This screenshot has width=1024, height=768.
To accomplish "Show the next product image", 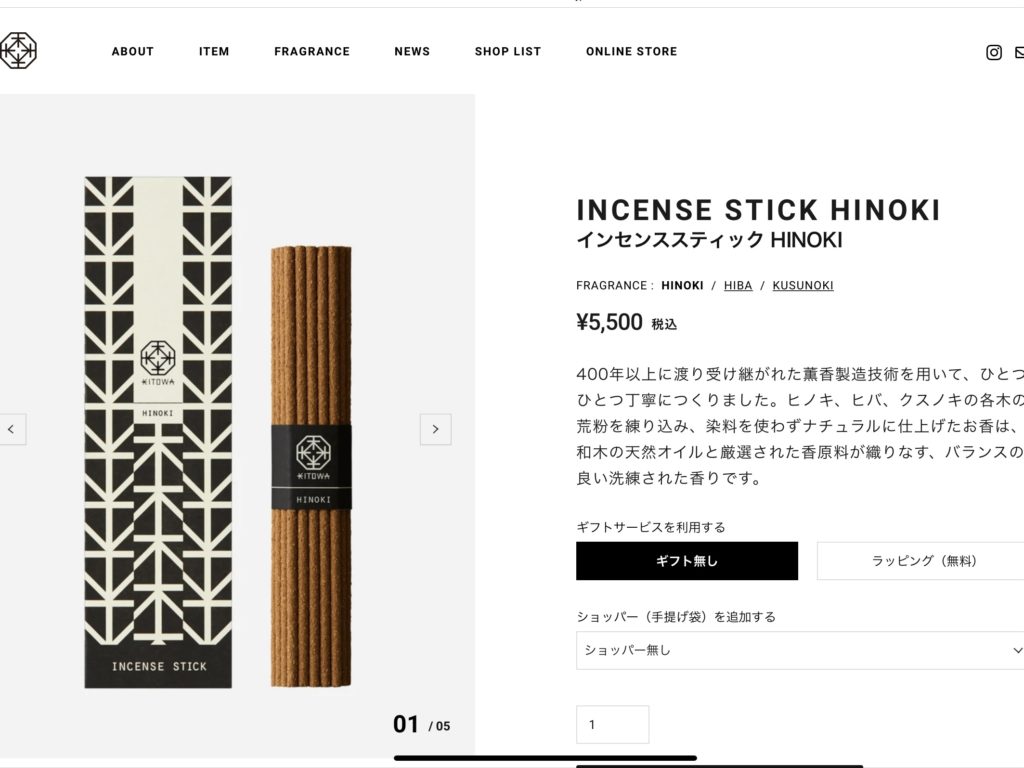I will (x=436, y=429).
